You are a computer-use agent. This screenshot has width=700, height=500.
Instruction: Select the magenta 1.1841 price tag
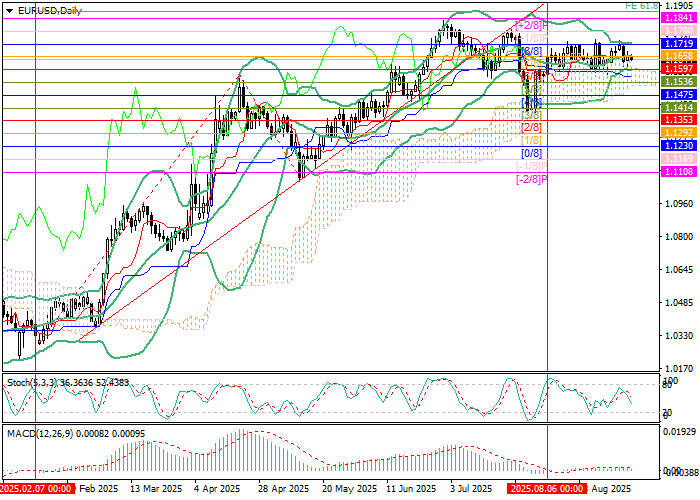(x=679, y=19)
